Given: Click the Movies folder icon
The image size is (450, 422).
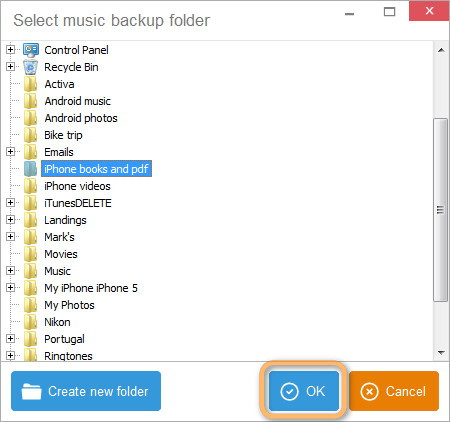Looking at the screenshot, I should point(31,254).
